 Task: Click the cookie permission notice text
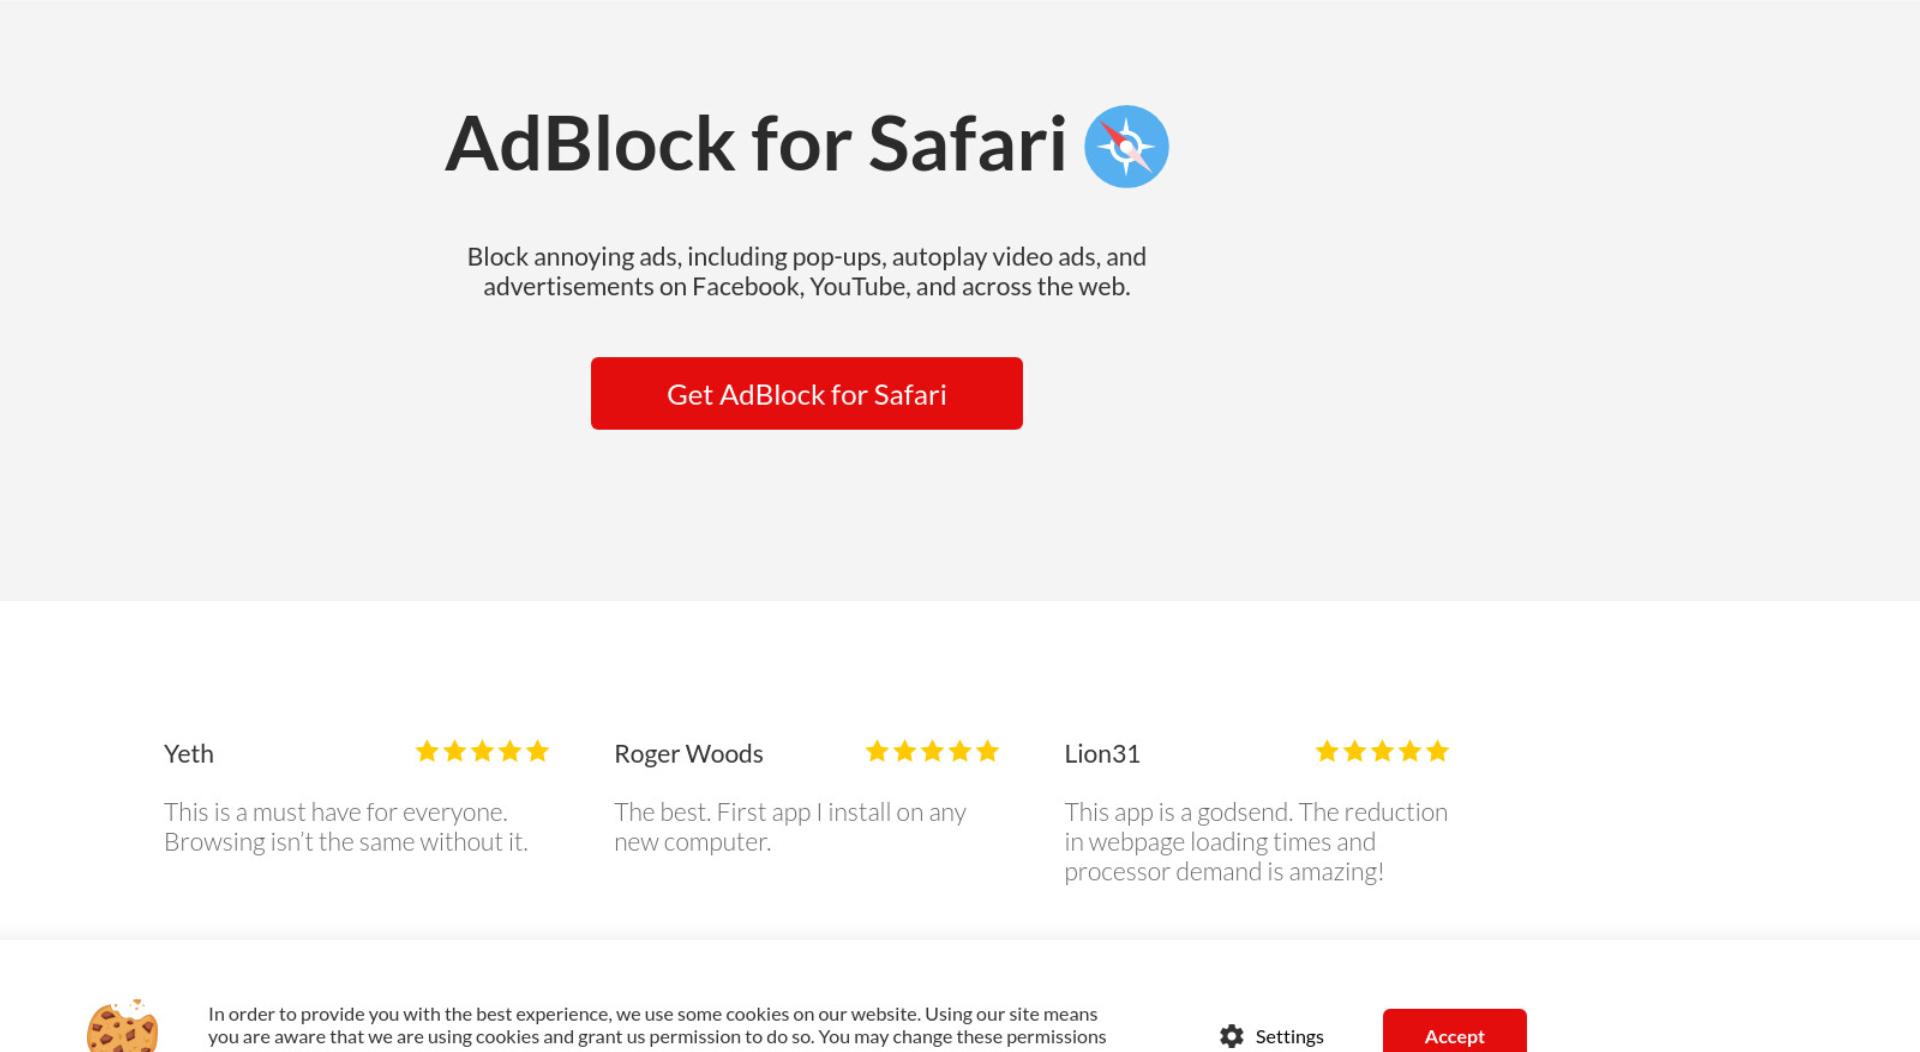coord(657,1027)
